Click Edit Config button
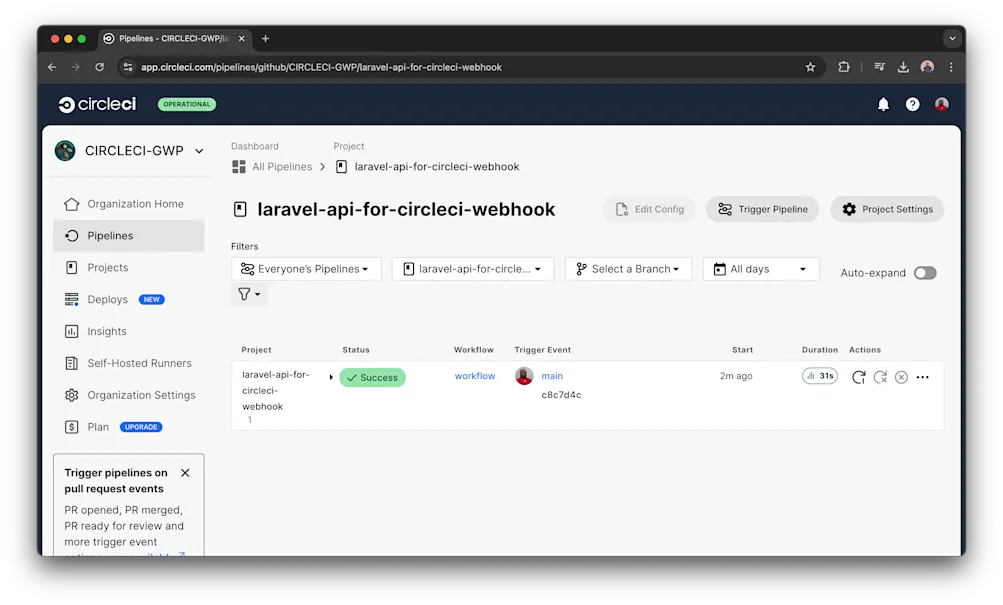1003x605 pixels. click(x=649, y=209)
